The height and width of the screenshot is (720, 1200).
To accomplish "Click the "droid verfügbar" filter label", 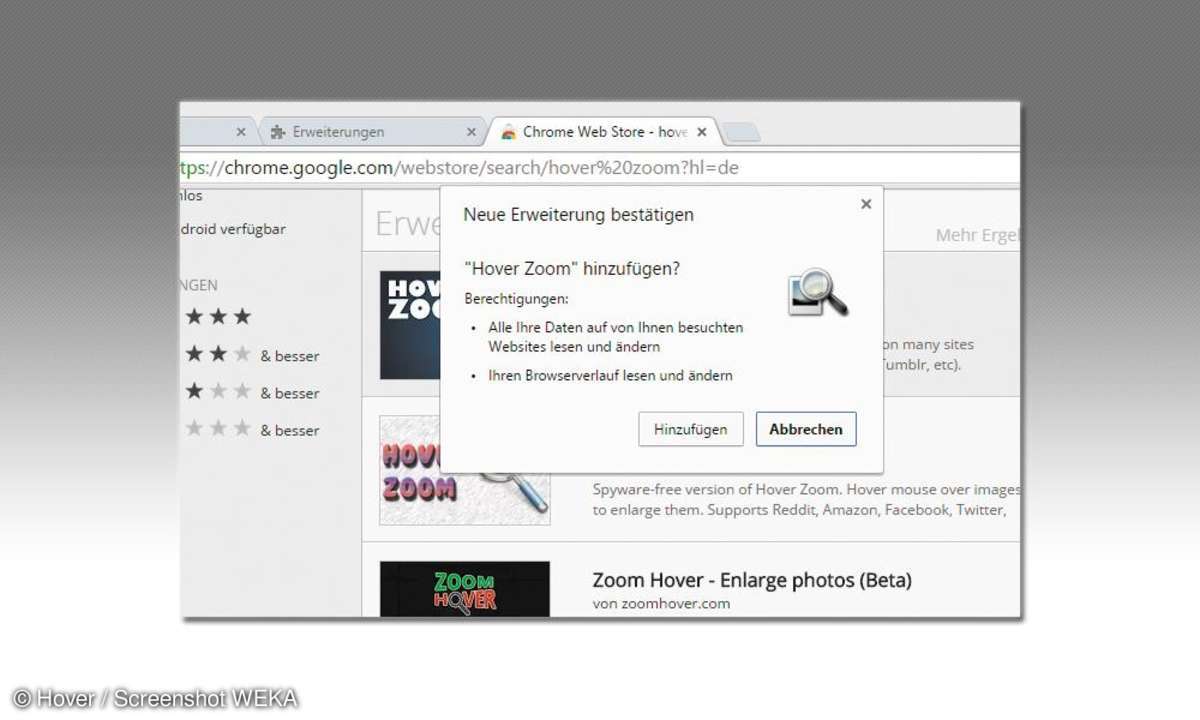I will [233, 229].
